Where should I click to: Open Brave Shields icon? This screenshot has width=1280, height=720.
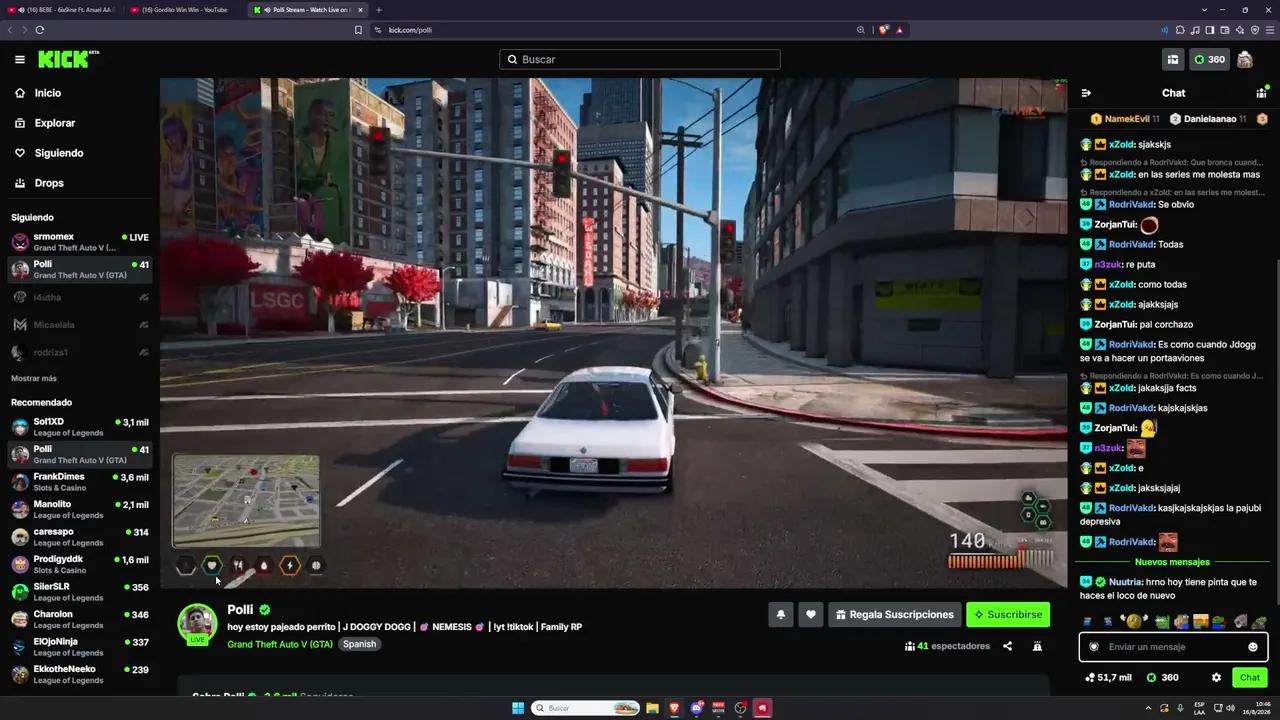click(884, 30)
